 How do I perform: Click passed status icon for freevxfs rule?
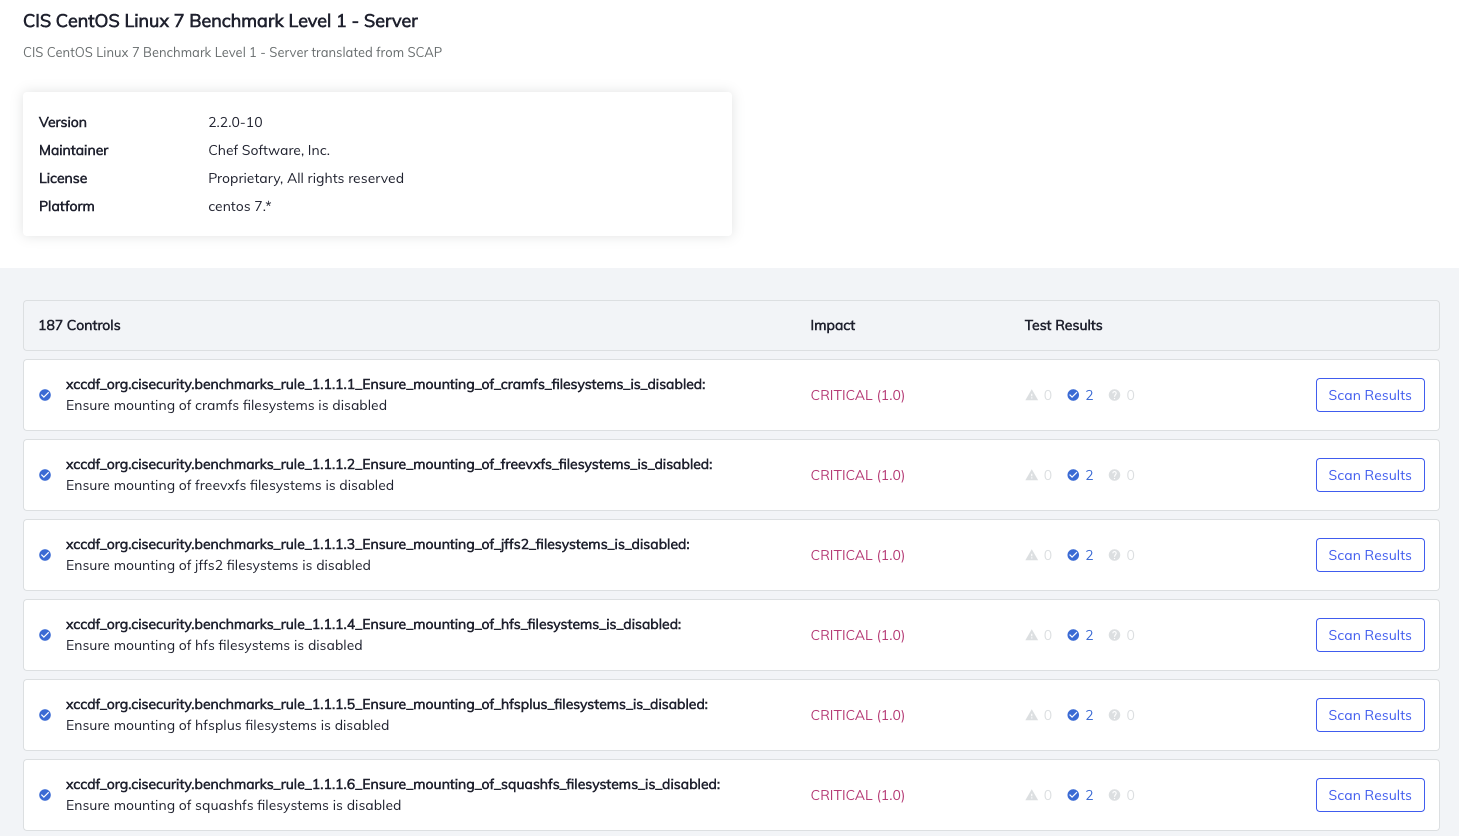[x=45, y=475]
